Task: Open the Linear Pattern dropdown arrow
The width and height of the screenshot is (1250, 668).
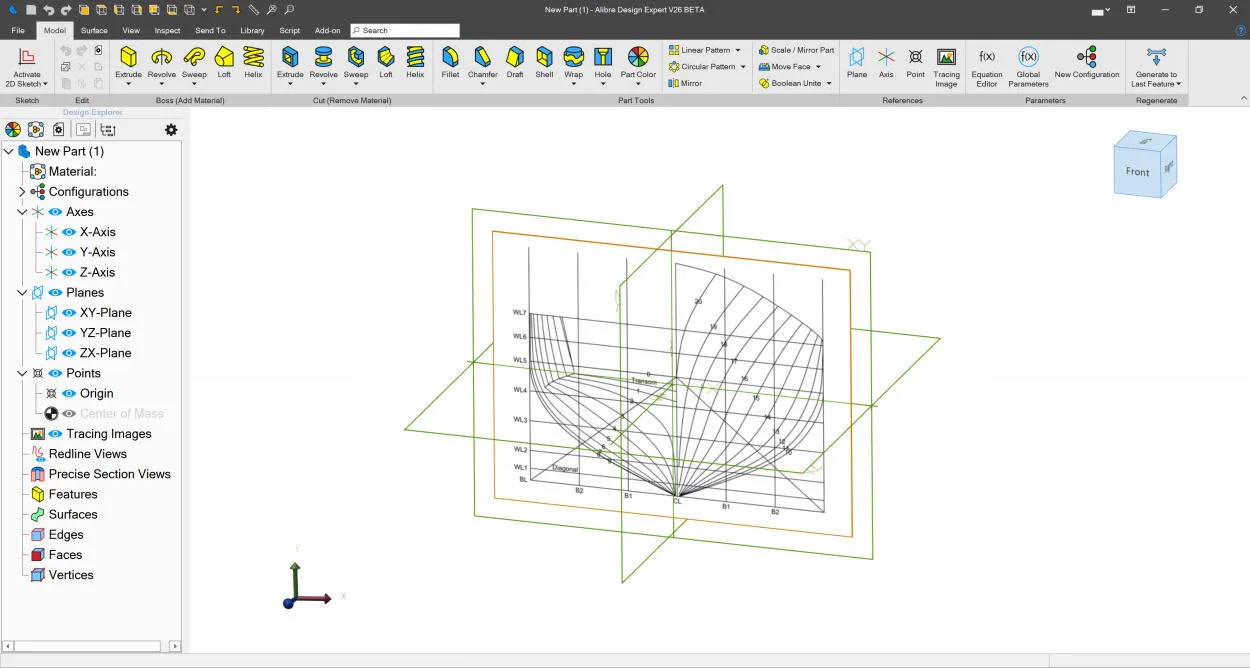Action: pos(738,50)
